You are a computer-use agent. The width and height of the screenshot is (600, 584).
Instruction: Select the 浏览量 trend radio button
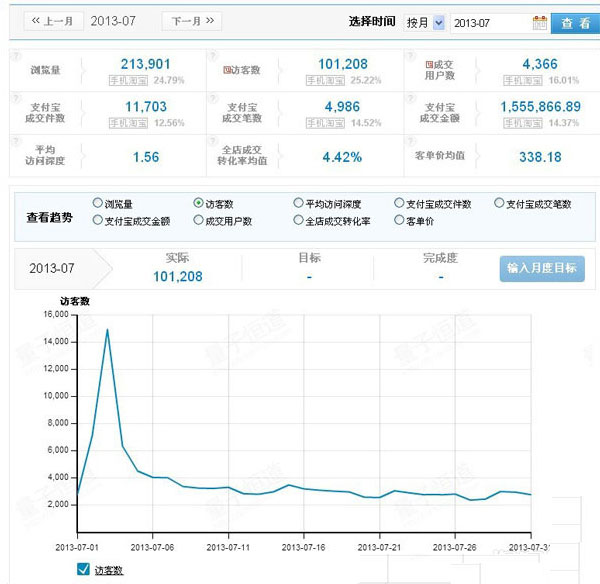(x=98, y=203)
